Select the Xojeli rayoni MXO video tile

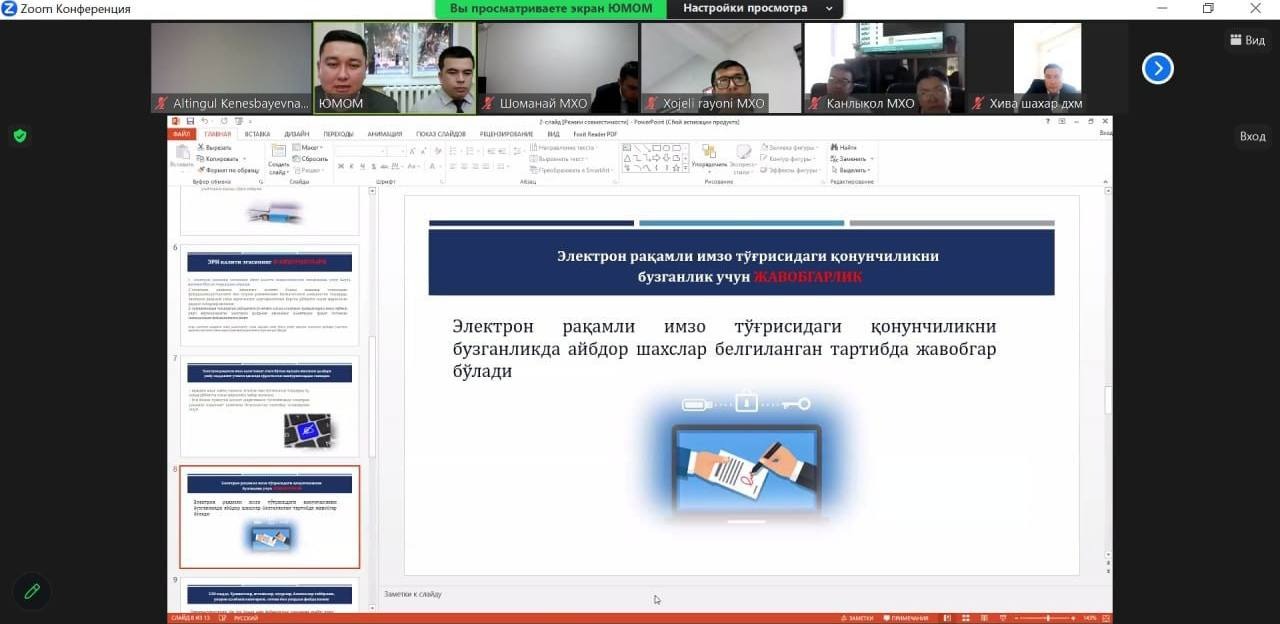720,68
